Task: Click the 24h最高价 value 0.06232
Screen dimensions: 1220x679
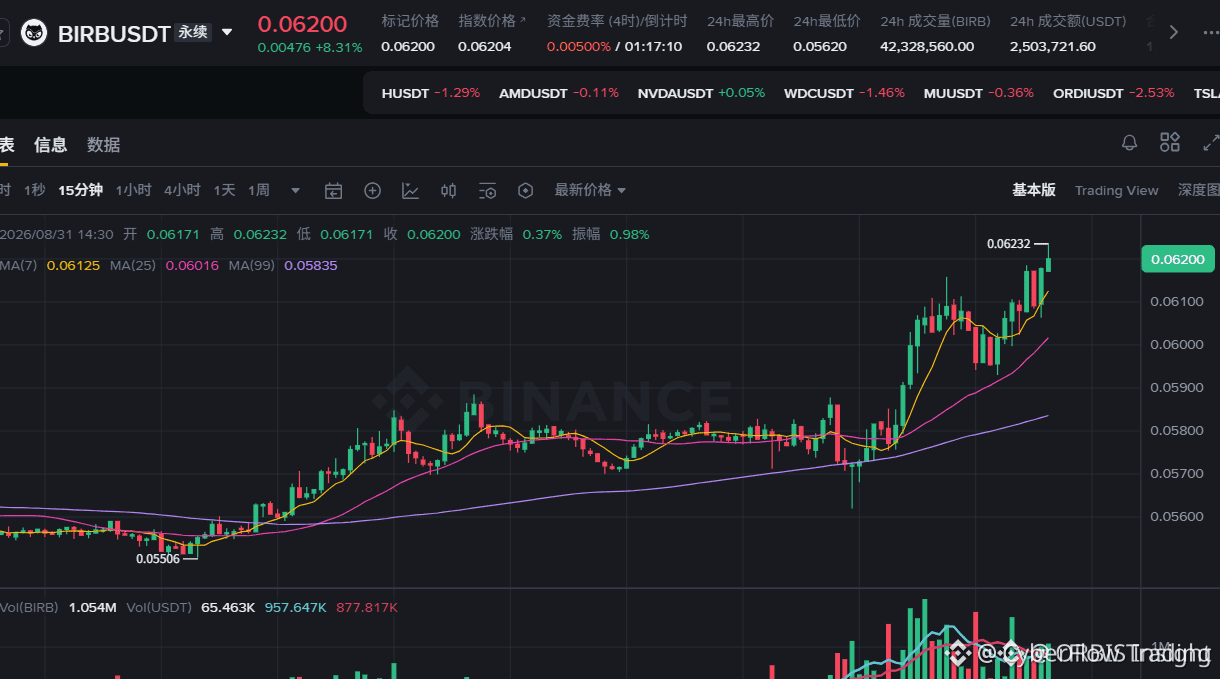Action: 733,46
